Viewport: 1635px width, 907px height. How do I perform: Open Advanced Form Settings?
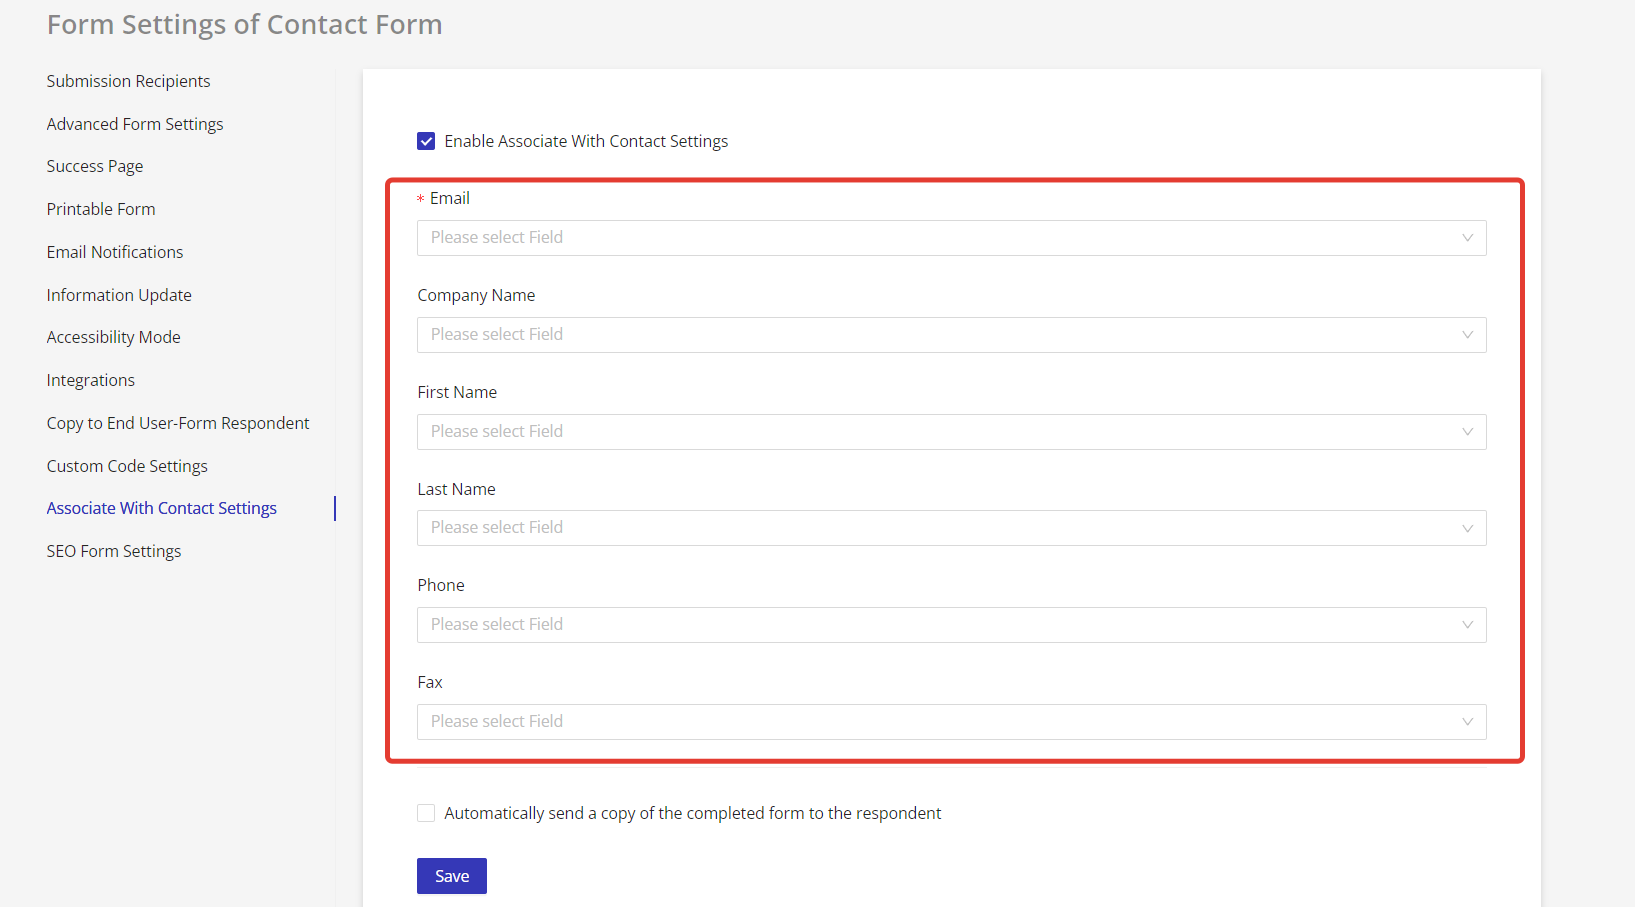(x=135, y=124)
